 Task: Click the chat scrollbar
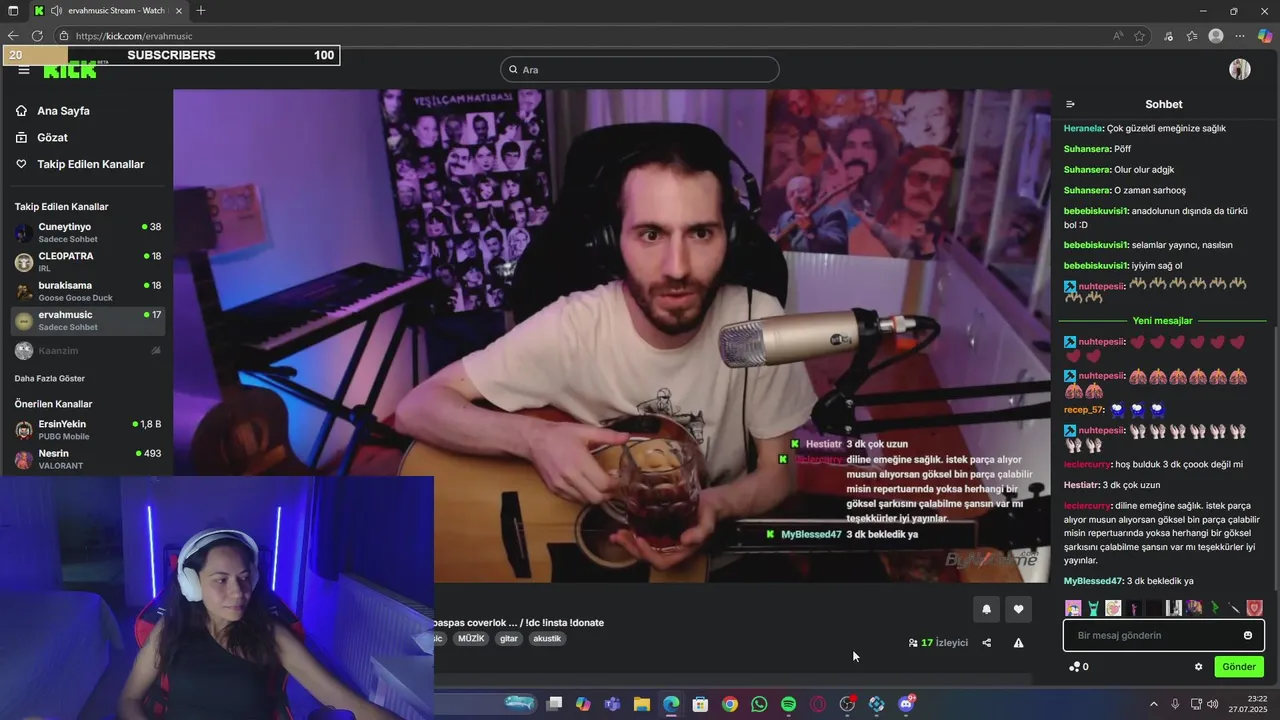(x=1275, y=460)
